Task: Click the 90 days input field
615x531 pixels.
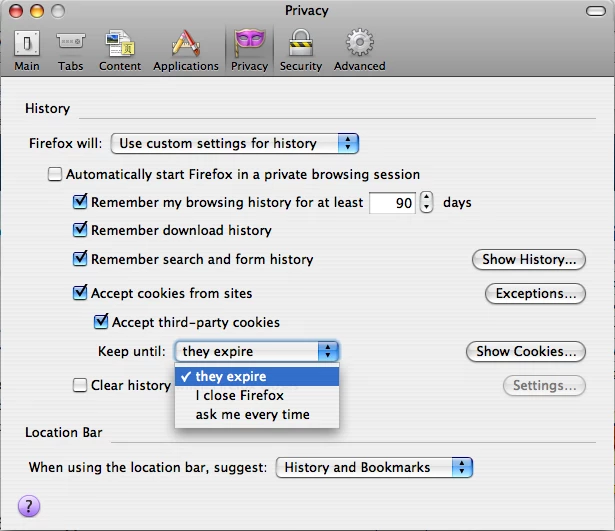Action: pyautogui.click(x=392, y=203)
